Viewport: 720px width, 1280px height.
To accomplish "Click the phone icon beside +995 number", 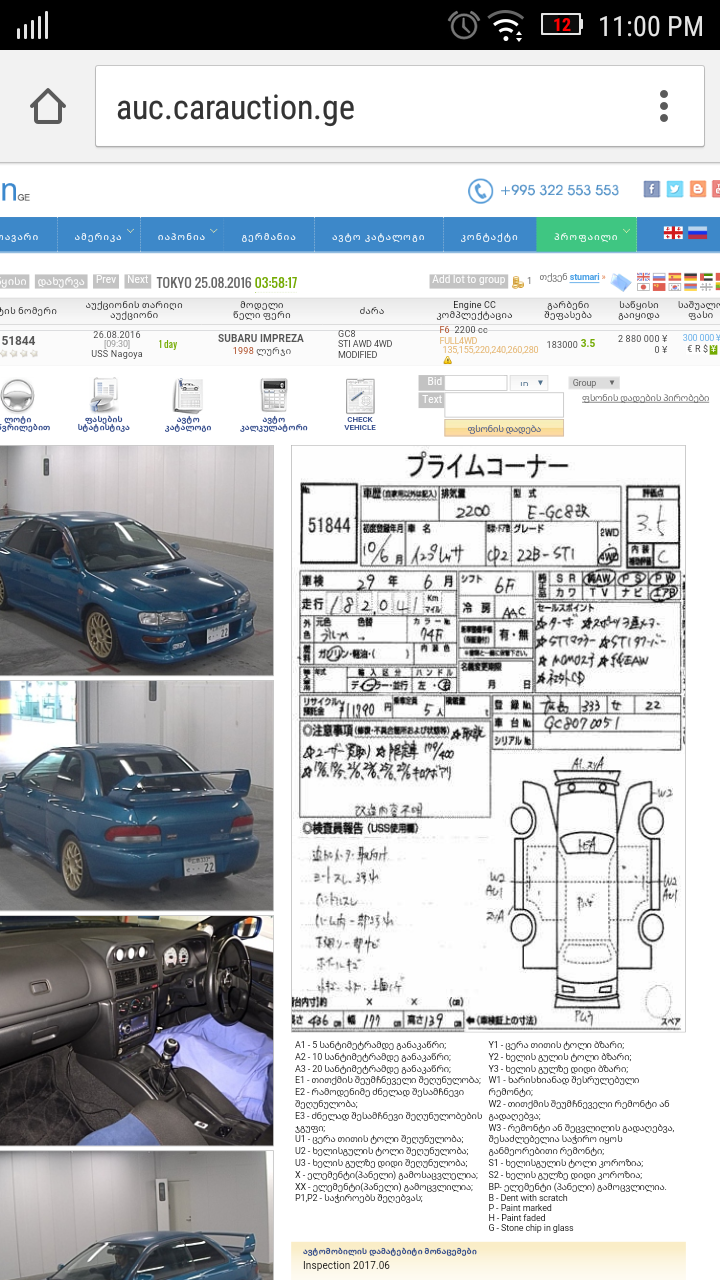I will (480, 190).
